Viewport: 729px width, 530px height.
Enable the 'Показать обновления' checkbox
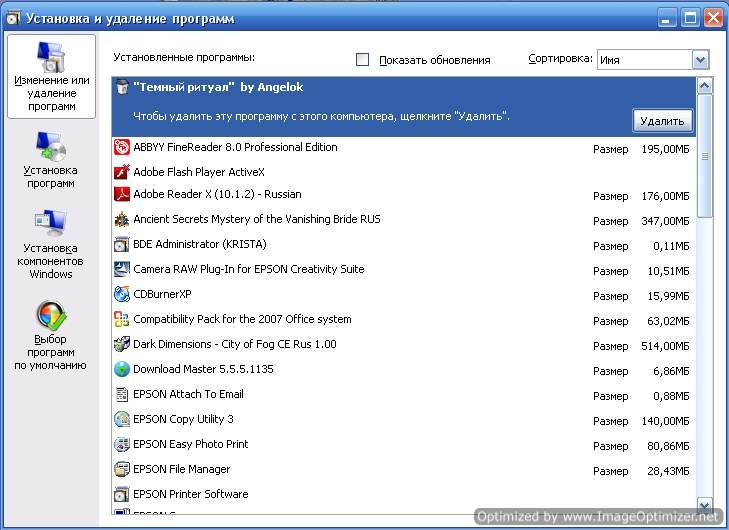[362, 60]
